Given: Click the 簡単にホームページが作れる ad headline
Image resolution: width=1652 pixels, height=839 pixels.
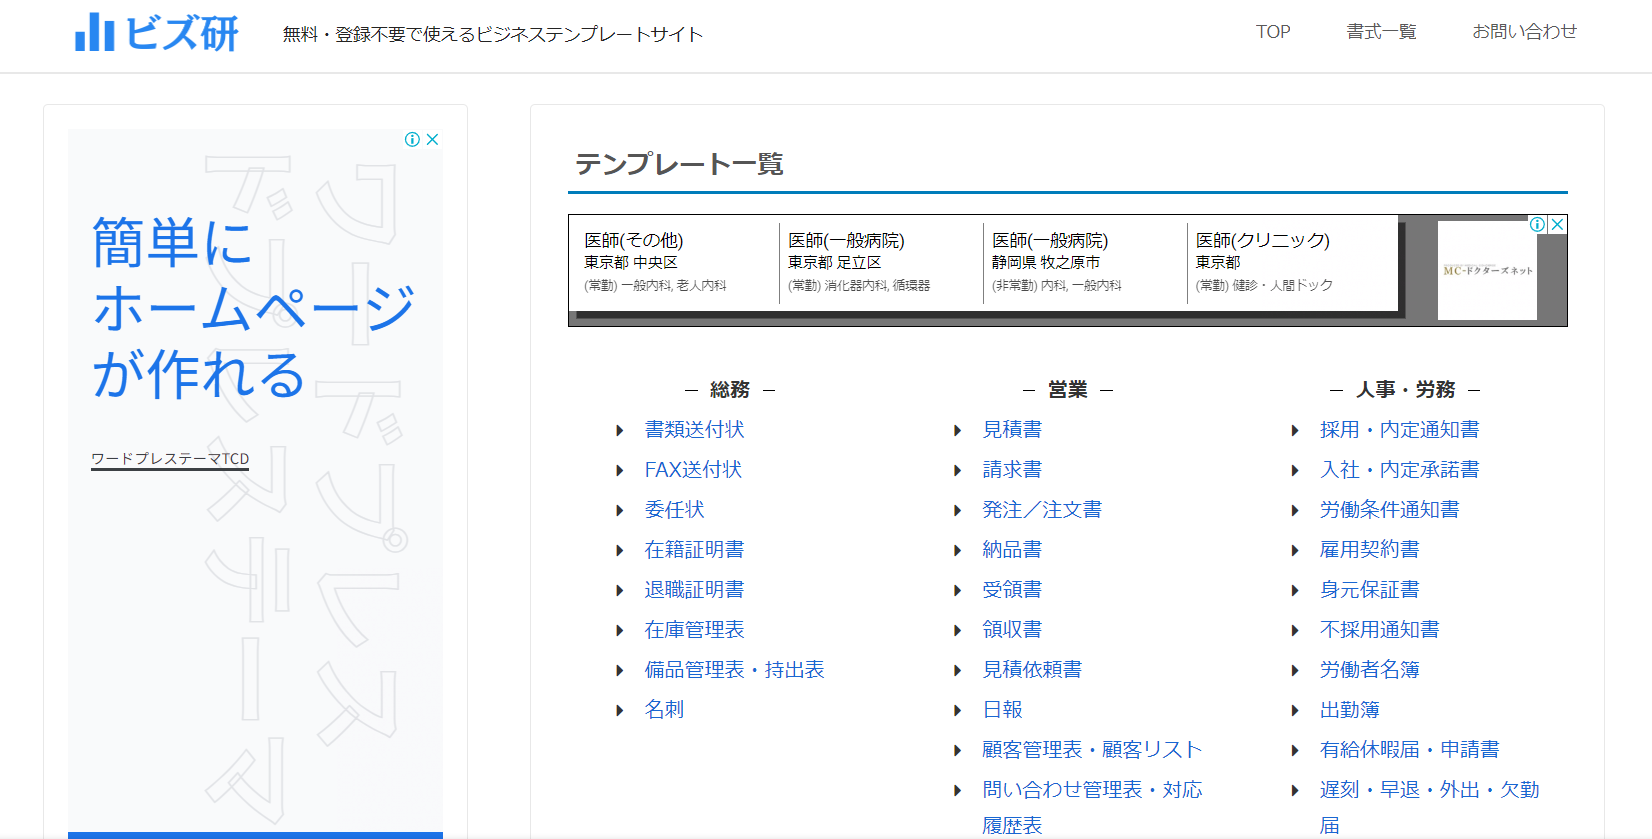Looking at the screenshot, I should 253,308.
